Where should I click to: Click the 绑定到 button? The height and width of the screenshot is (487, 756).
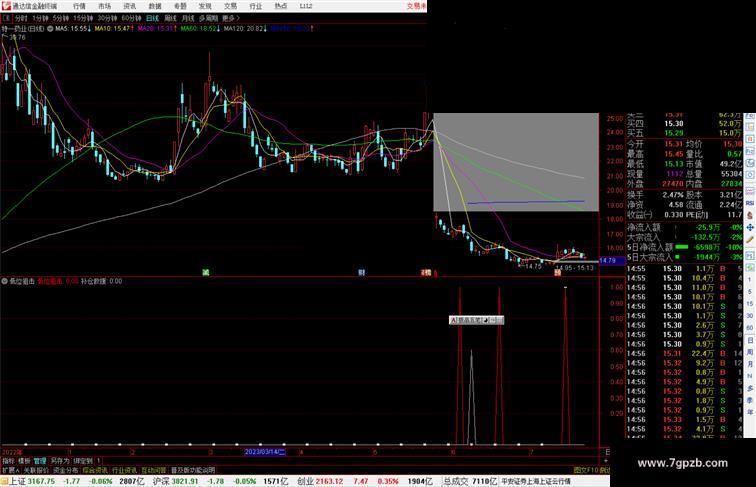point(82,461)
